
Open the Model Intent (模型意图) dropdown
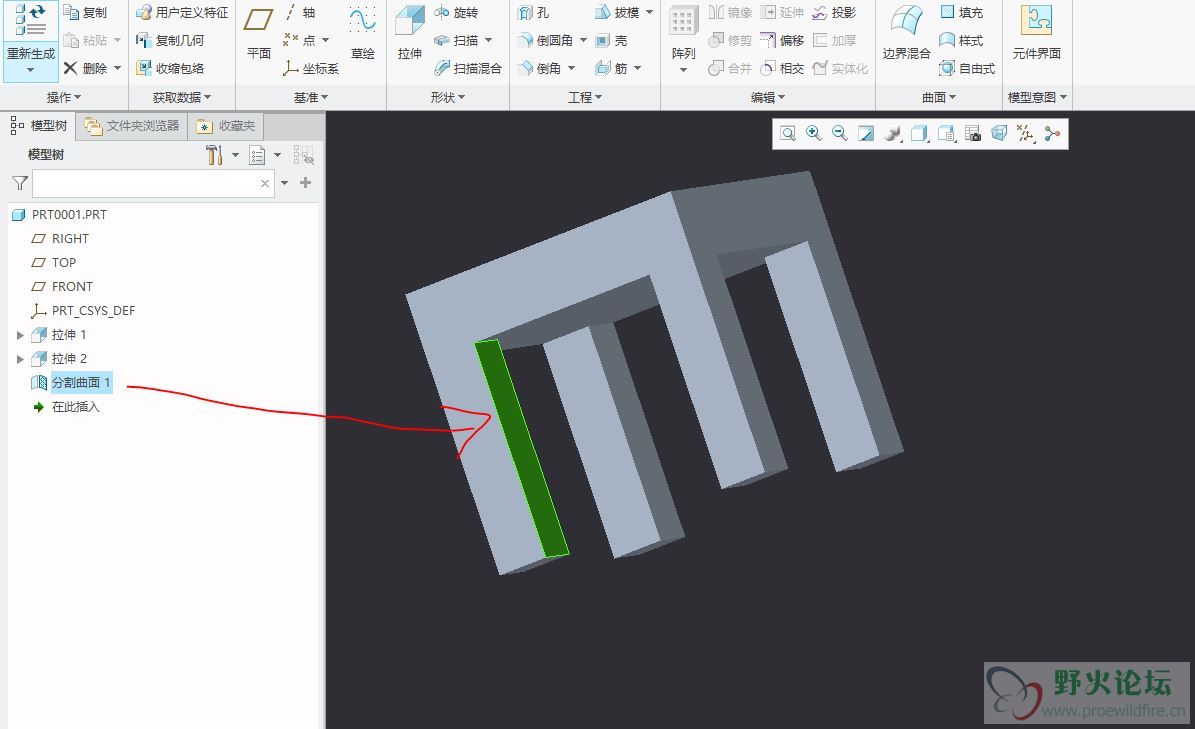1038,98
